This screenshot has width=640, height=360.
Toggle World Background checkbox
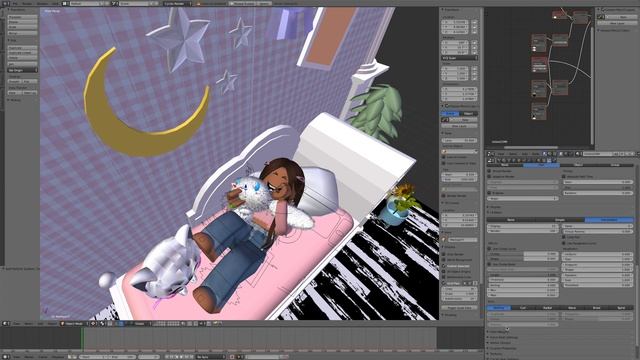[444, 260]
